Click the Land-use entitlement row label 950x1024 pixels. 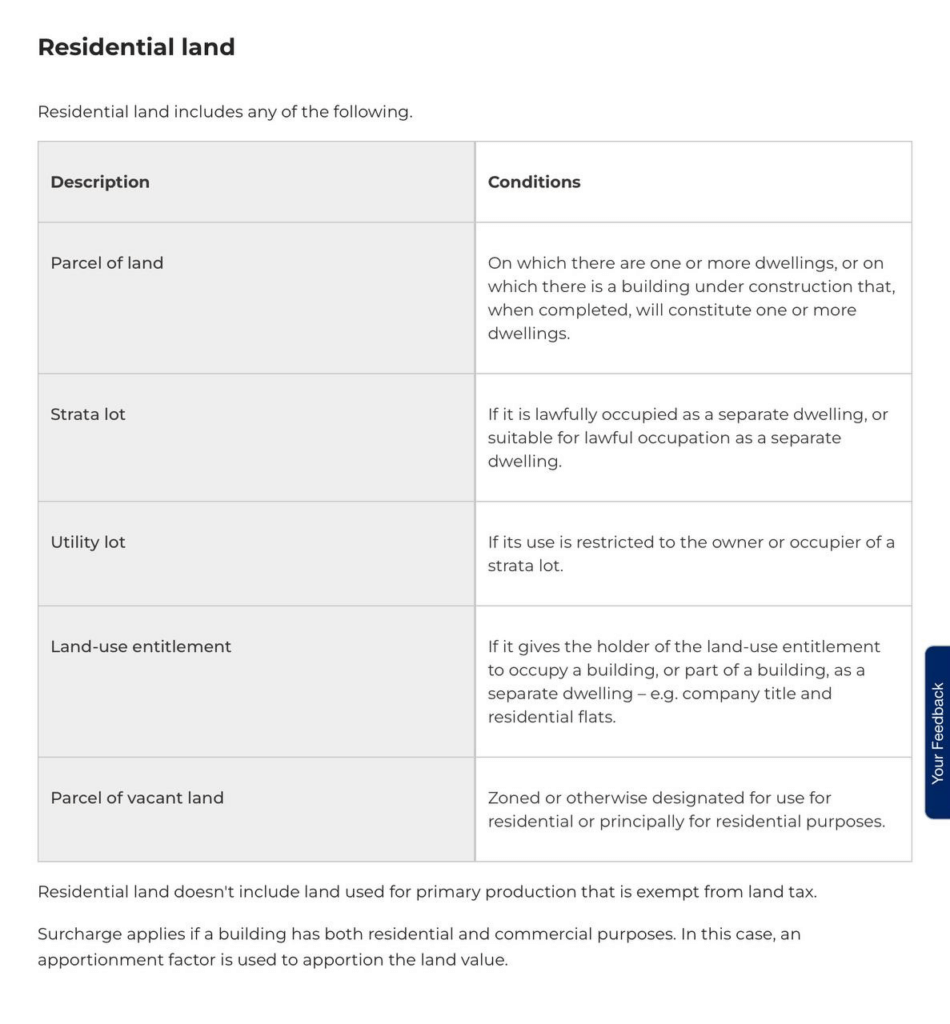click(141, 647)
